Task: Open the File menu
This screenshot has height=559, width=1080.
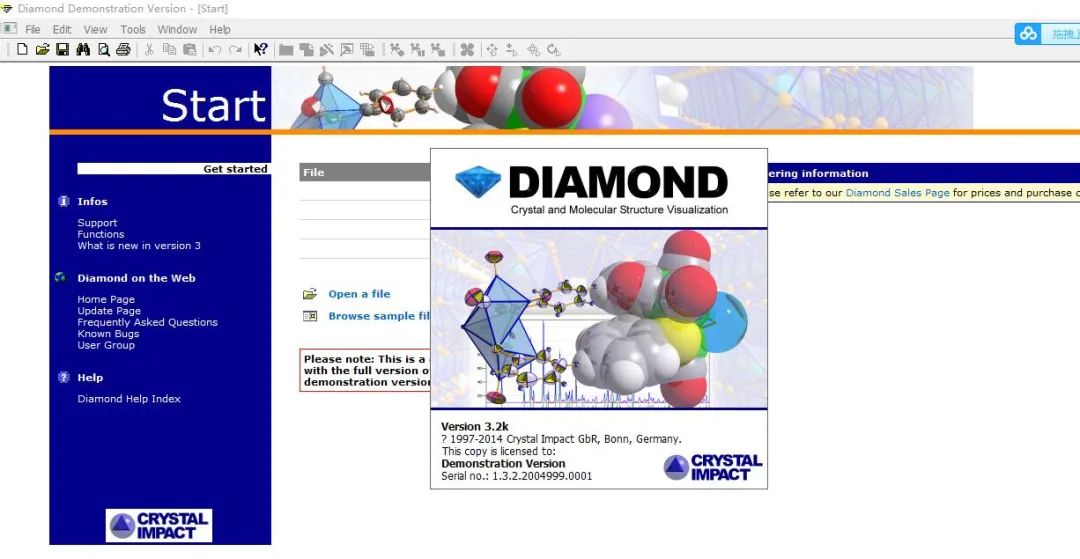Action: coord(32,30)
